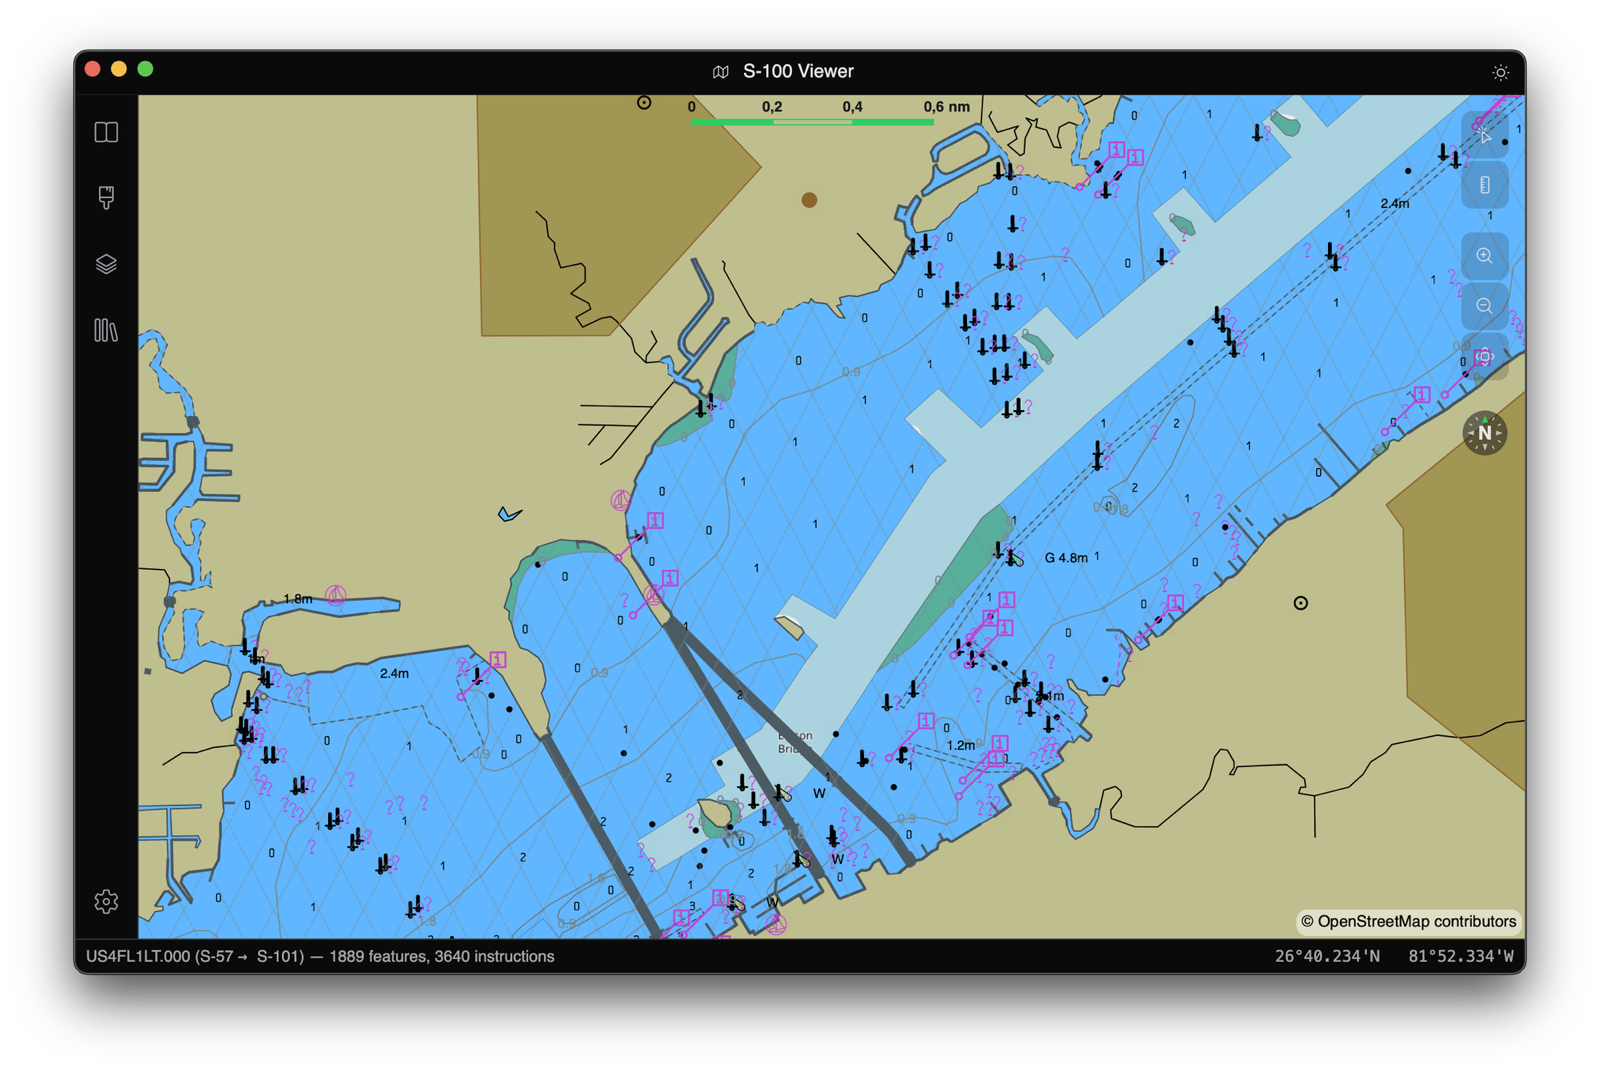
Task: Click the green distance scale bar
Action: 812,122
